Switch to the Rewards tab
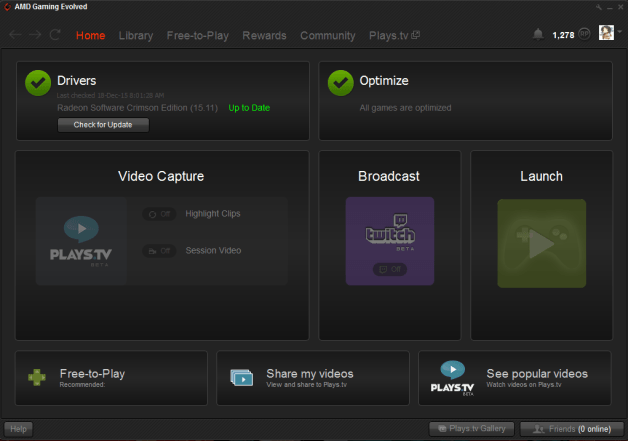Viewport: 628px width, 441px height. 264,36
